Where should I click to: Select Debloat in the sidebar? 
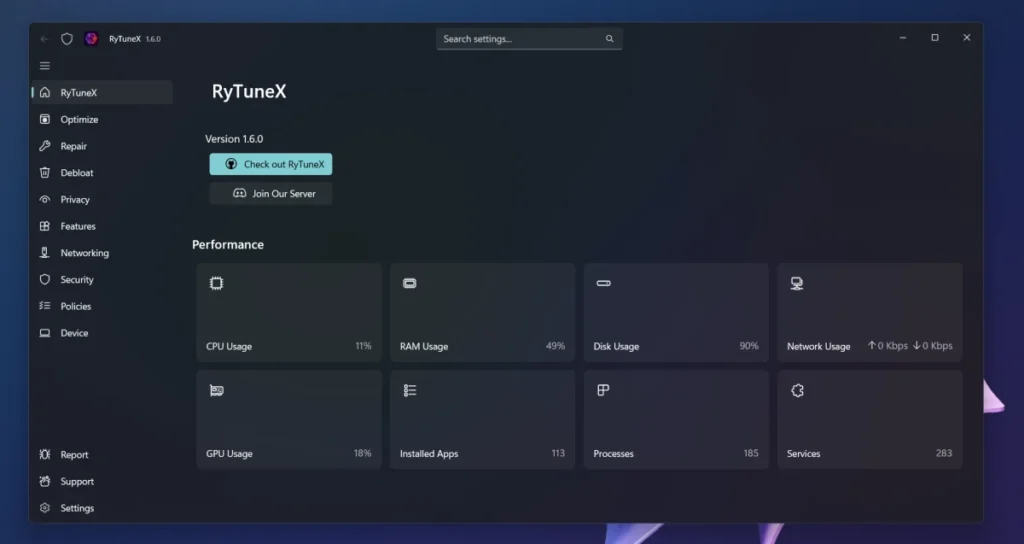(x=103, y=173)
